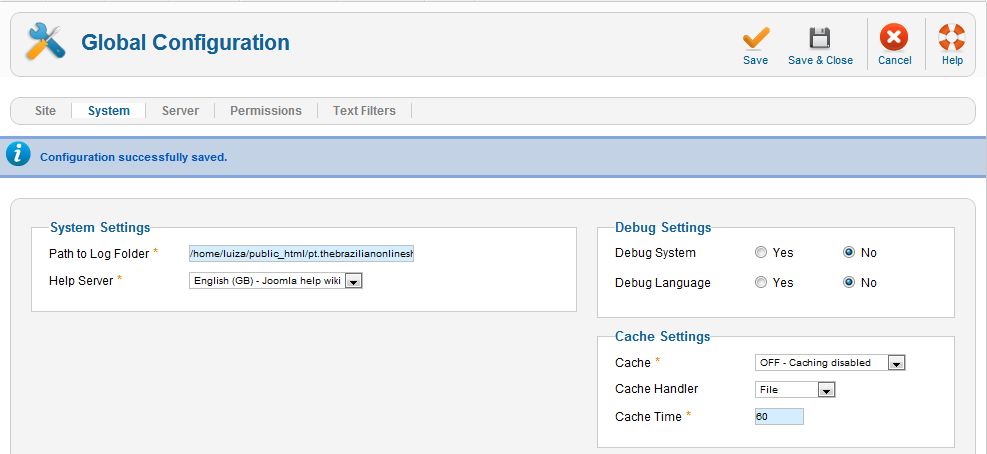This screenshot has width=987, height=454.
Task: Click the red Cancel icon
Action: 894,37
